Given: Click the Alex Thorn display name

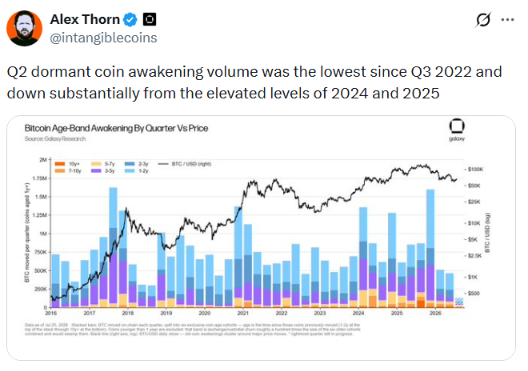Looking at the screenshot, I should tap(85, 20).
